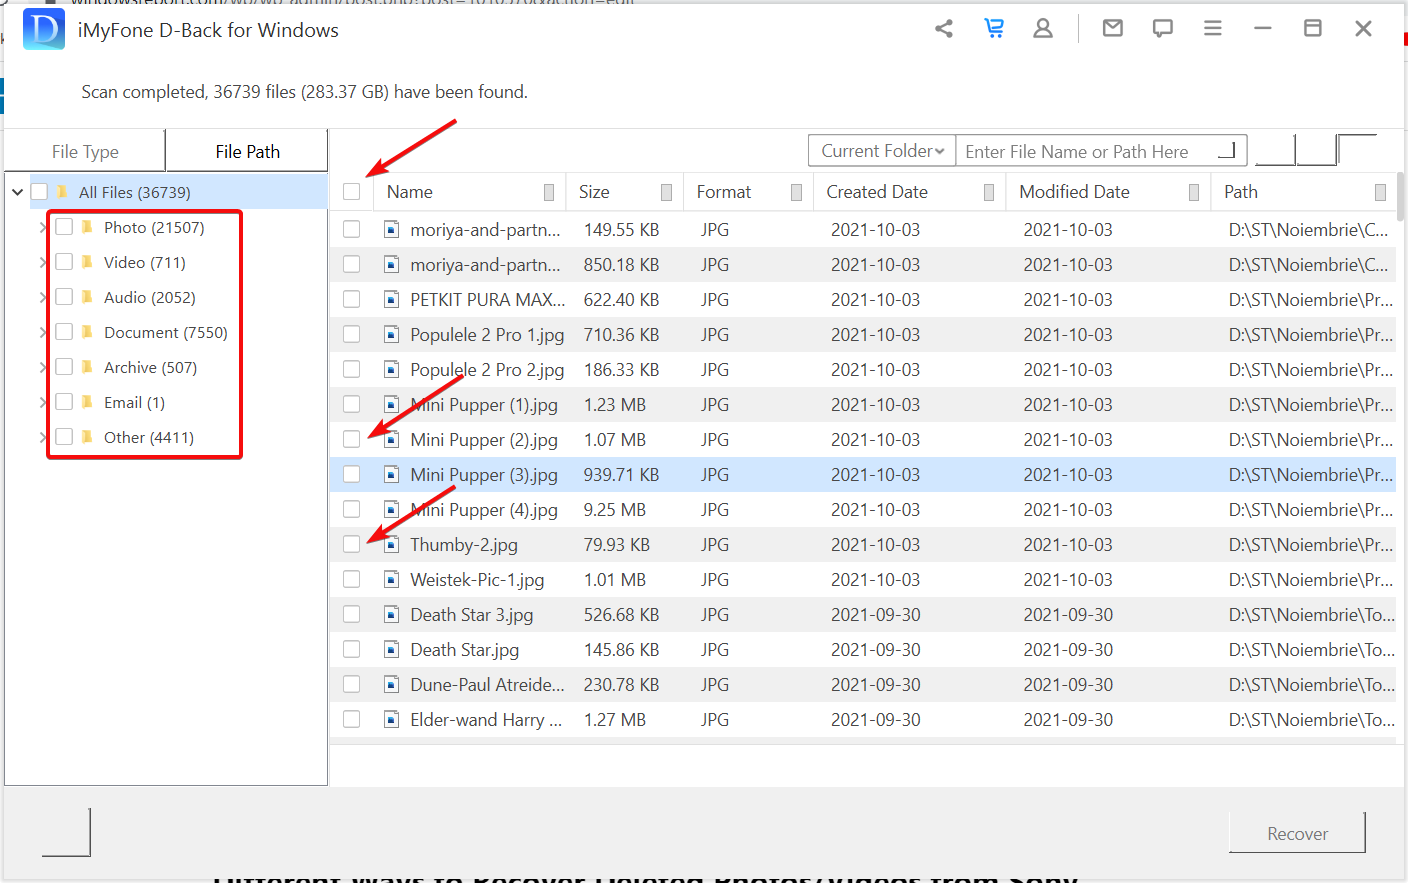This screenshot has width=1408, height=883.
Task: Click the Audio folder icon
Action: click(x=87, y=297)
